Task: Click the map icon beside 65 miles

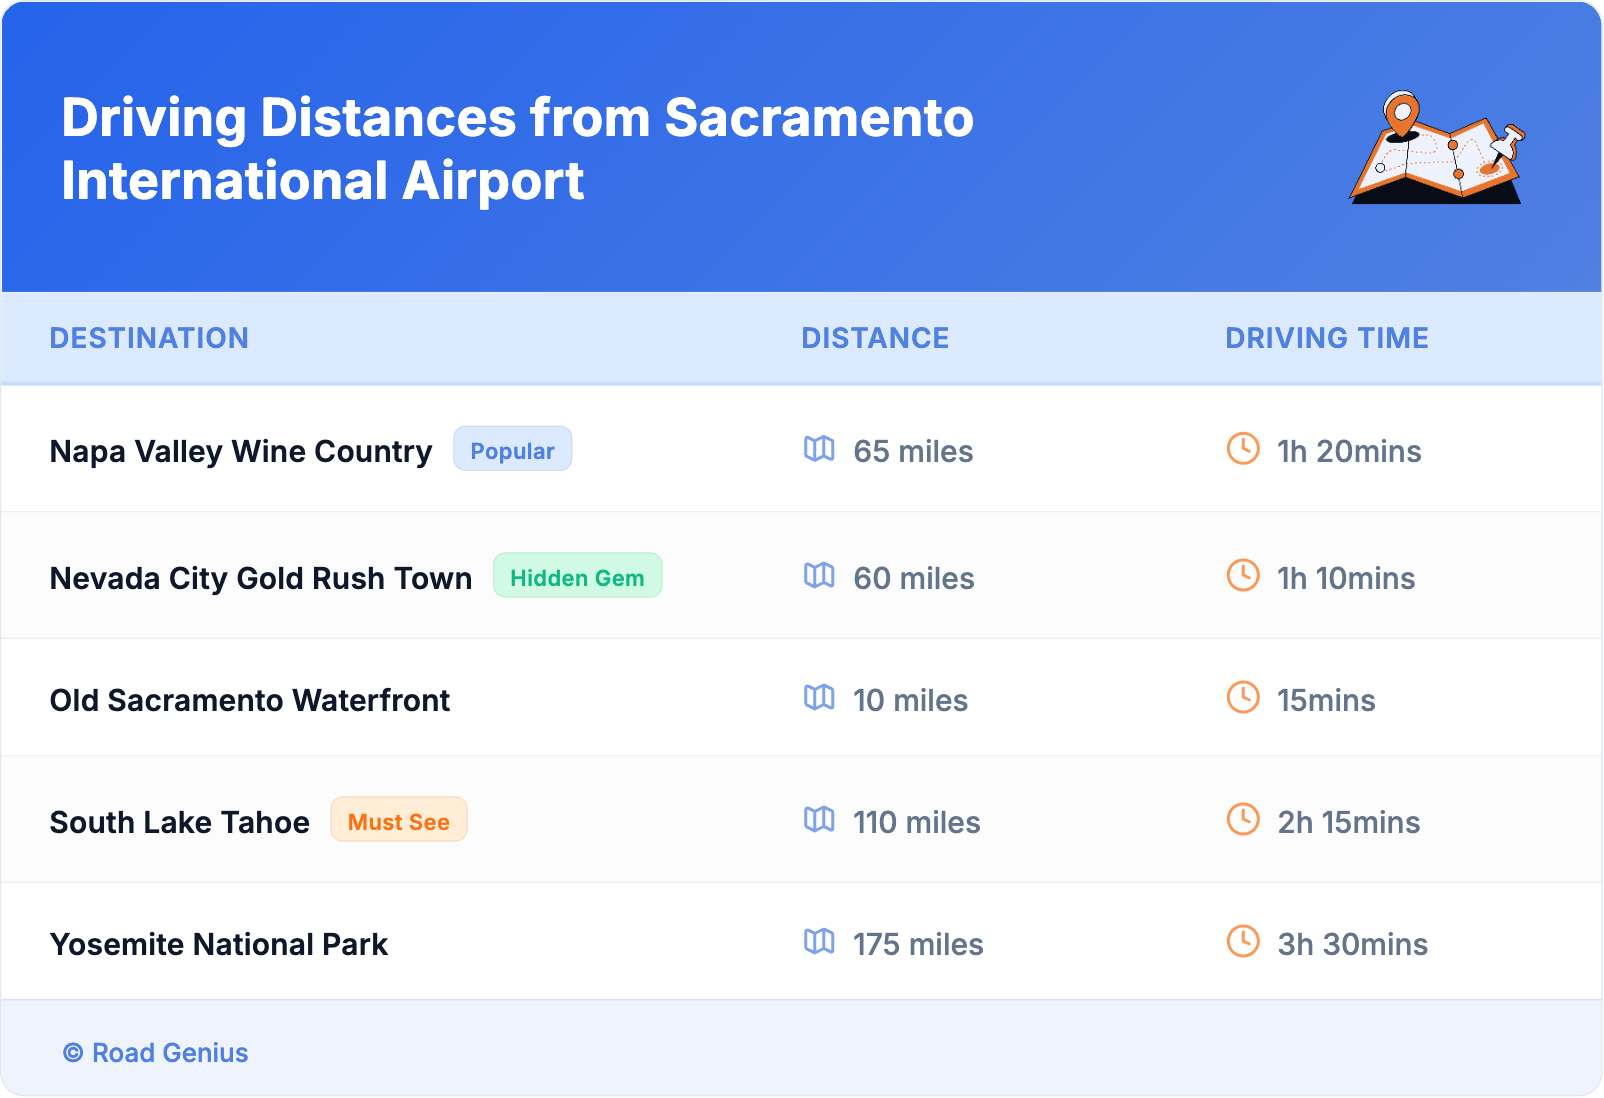Action: tap(819, 449)
